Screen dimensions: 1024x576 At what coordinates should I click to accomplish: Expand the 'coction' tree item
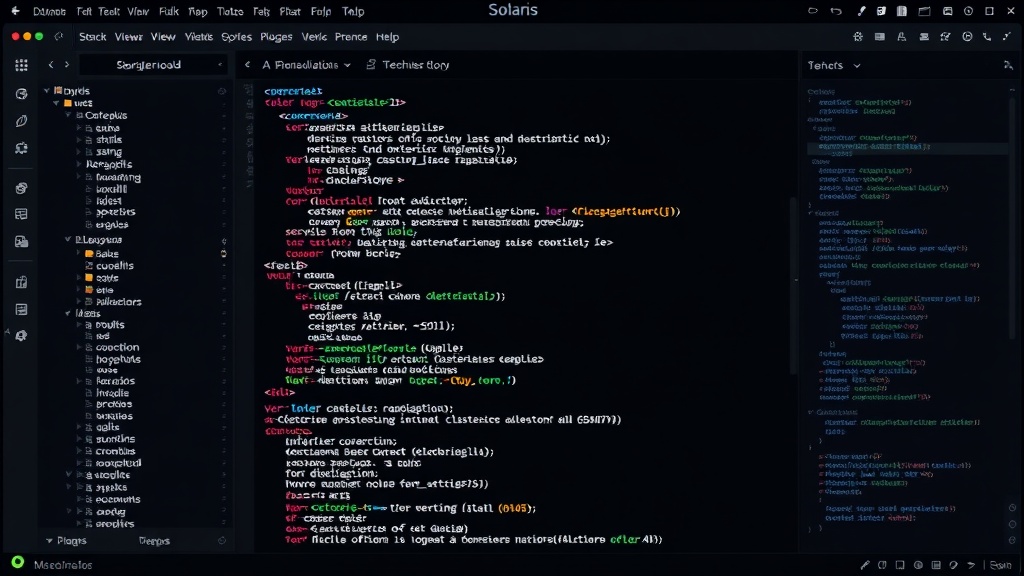(79, 347)
